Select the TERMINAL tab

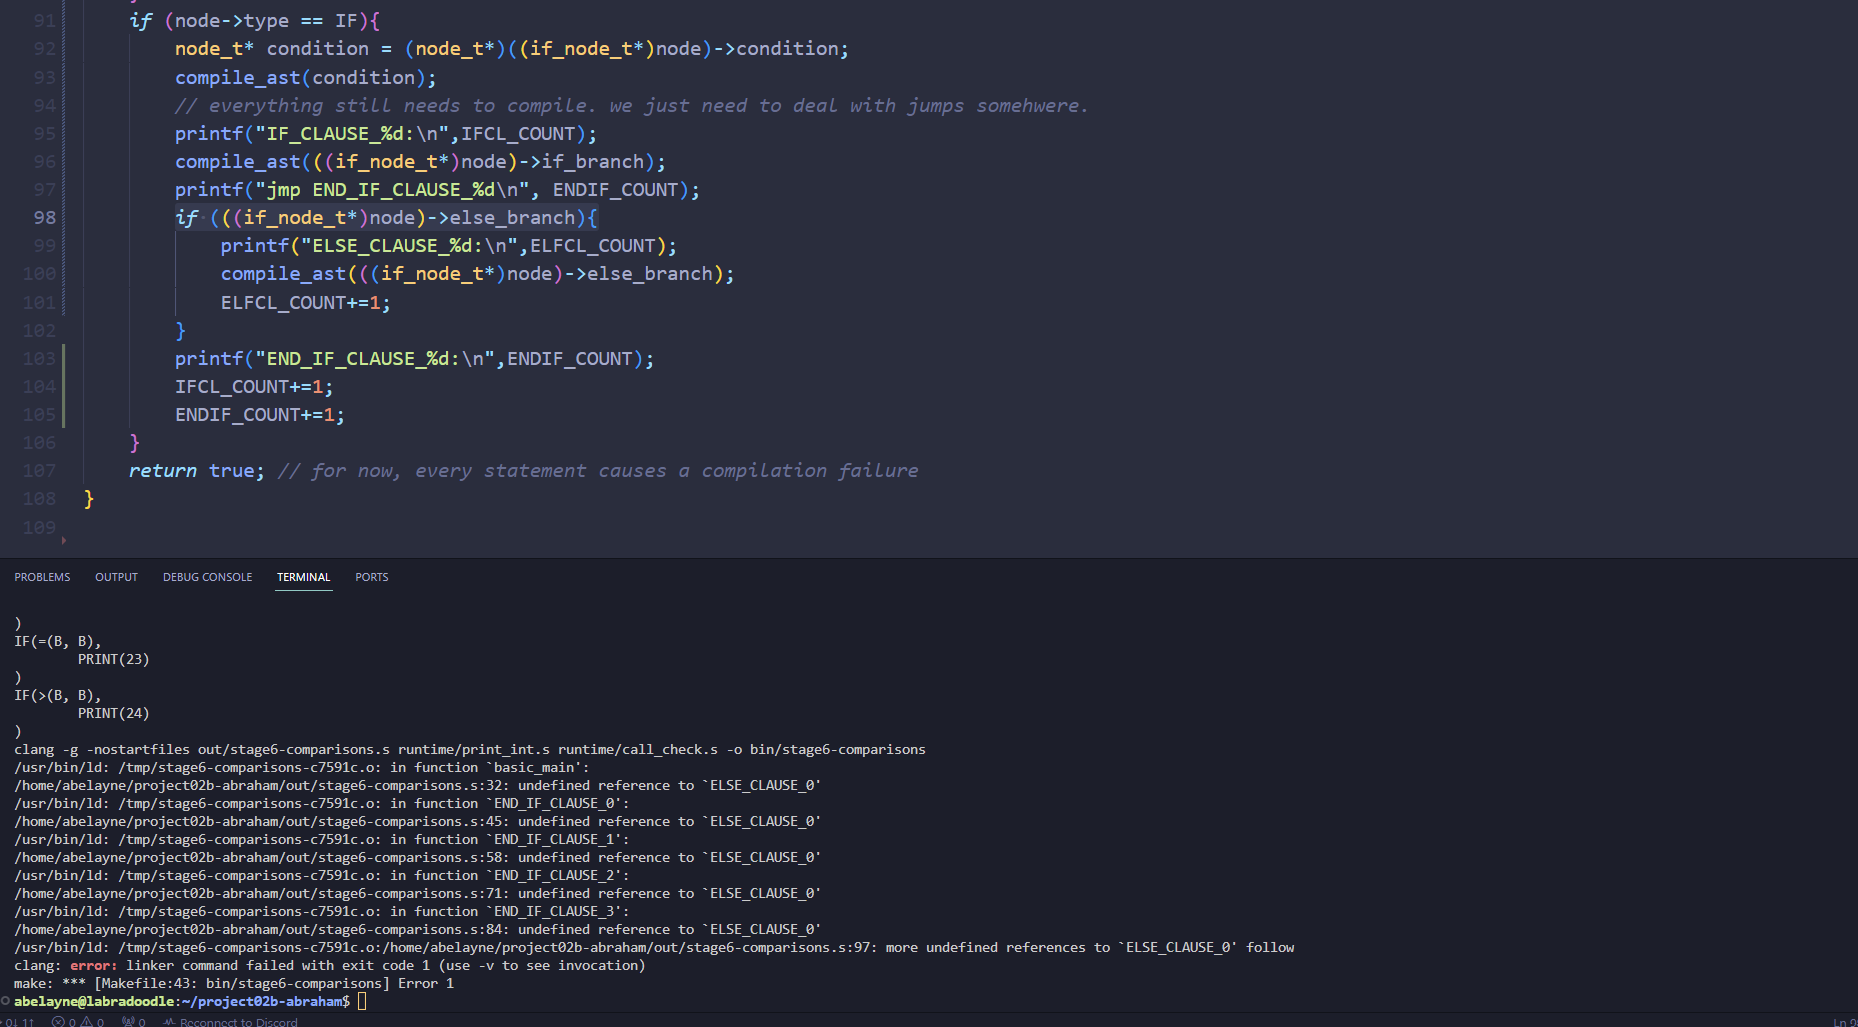[x=303, y=577]
